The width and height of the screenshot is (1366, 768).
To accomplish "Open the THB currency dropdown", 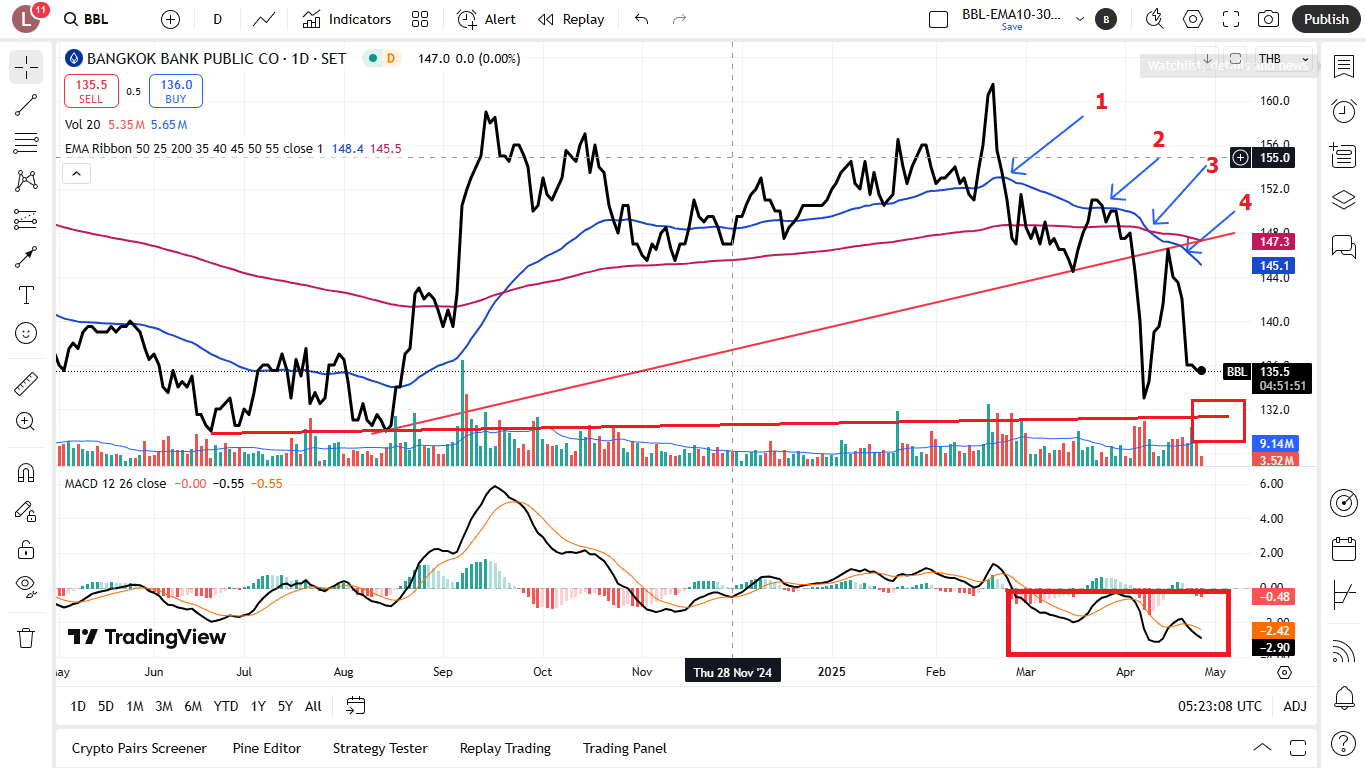I will (x=1283, y=59).
